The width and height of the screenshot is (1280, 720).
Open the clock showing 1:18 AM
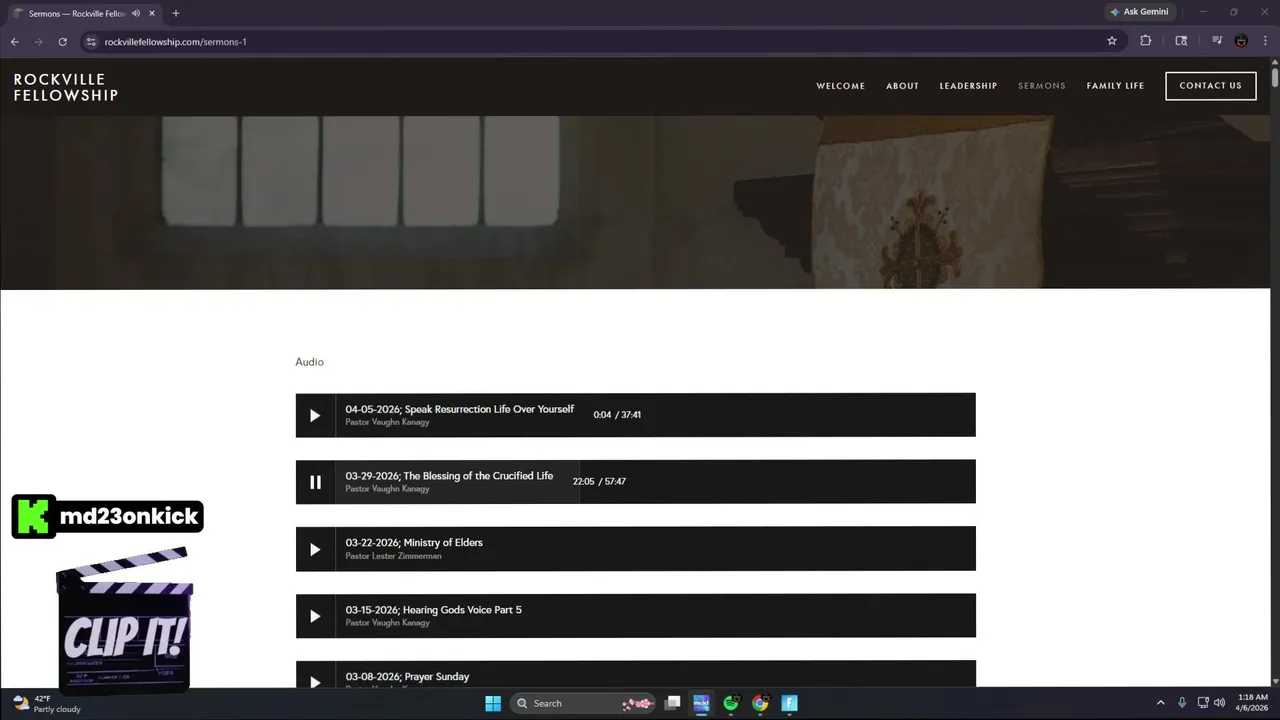1252,703
